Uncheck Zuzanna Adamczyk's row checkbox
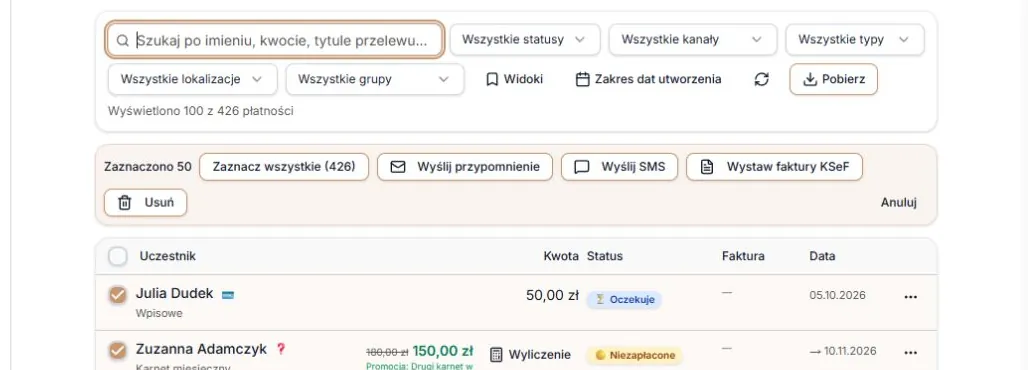The image size is (1028, 370). (117, 351)
